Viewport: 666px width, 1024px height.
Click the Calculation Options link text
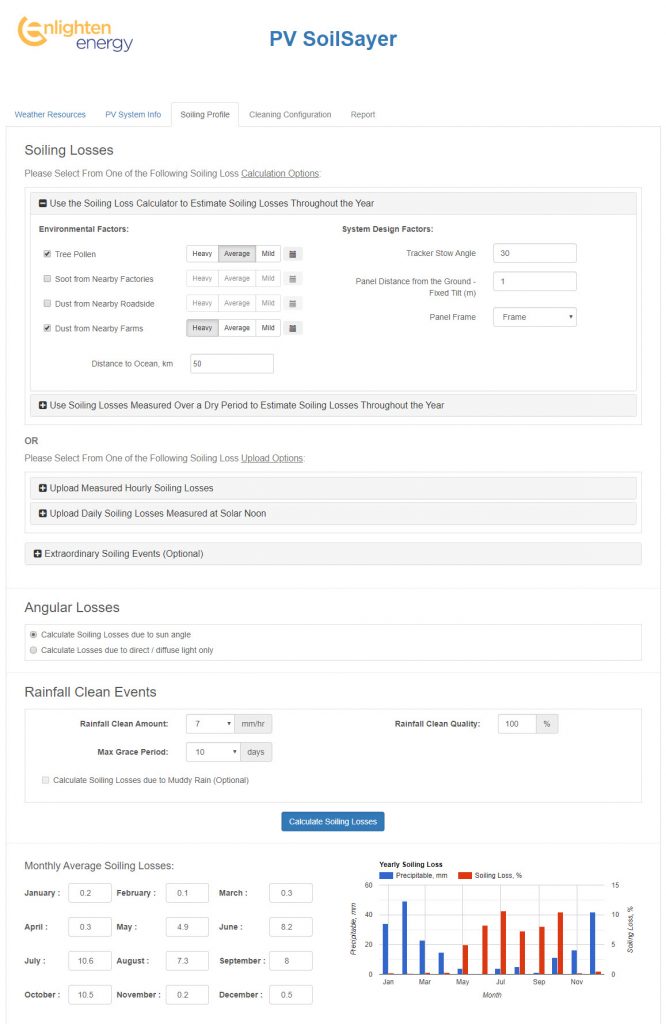click(280, 174)
